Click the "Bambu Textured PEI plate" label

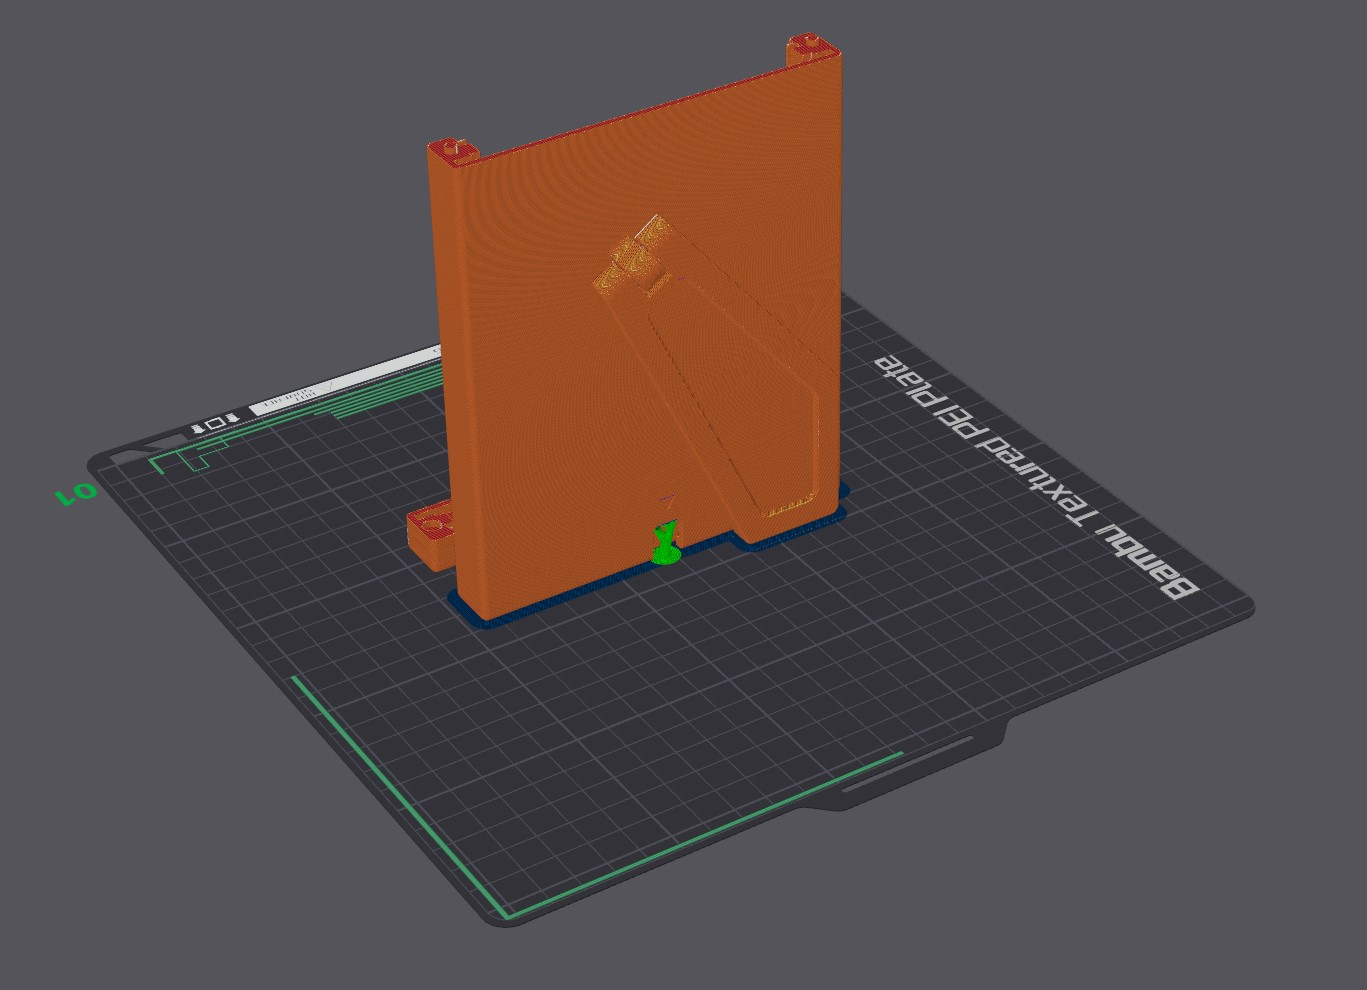coord(1036,475)
